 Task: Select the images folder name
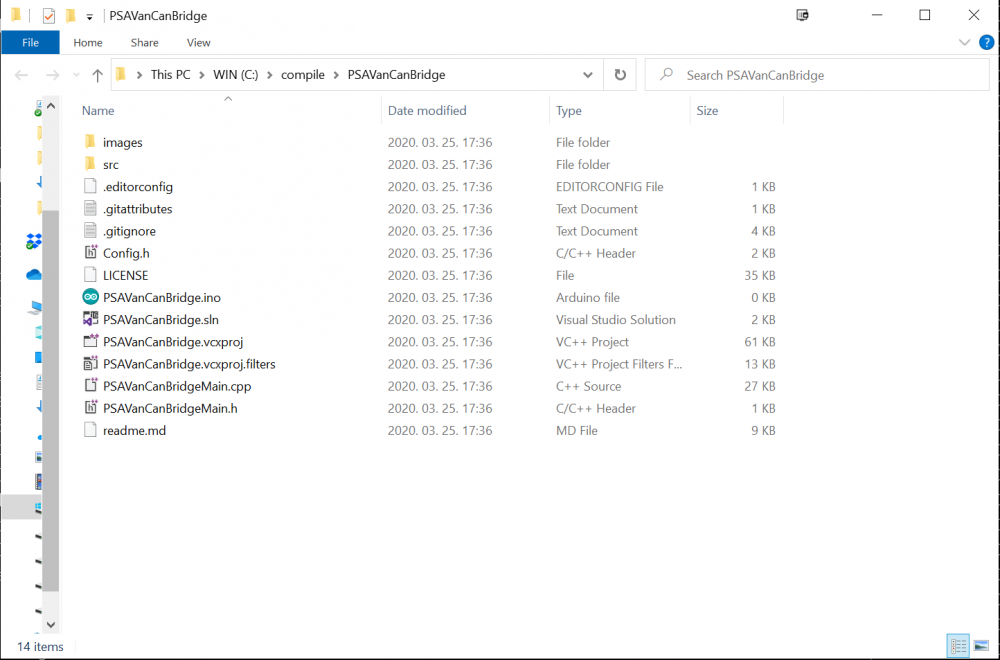coord(122,143)
